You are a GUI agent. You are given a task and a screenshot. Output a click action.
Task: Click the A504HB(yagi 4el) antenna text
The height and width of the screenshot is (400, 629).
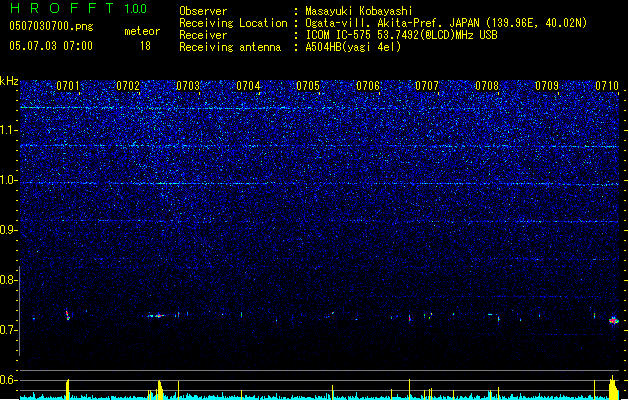353,47
